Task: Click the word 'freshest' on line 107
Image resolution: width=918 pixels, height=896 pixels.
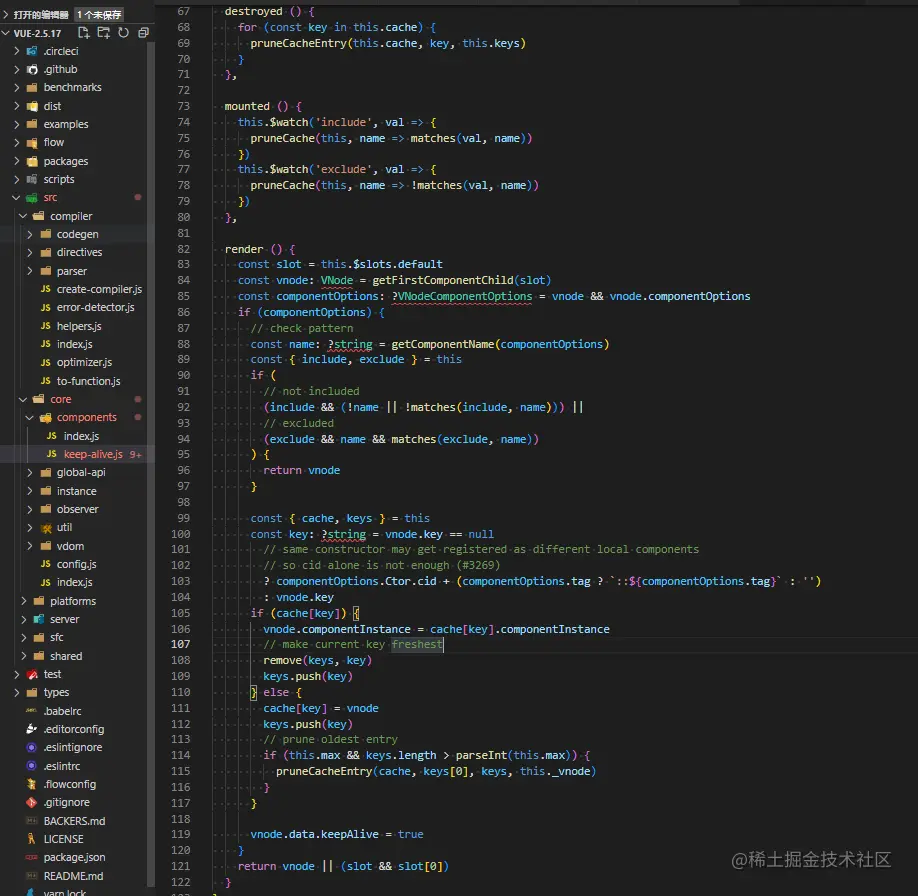Action: tap(417, 644)
